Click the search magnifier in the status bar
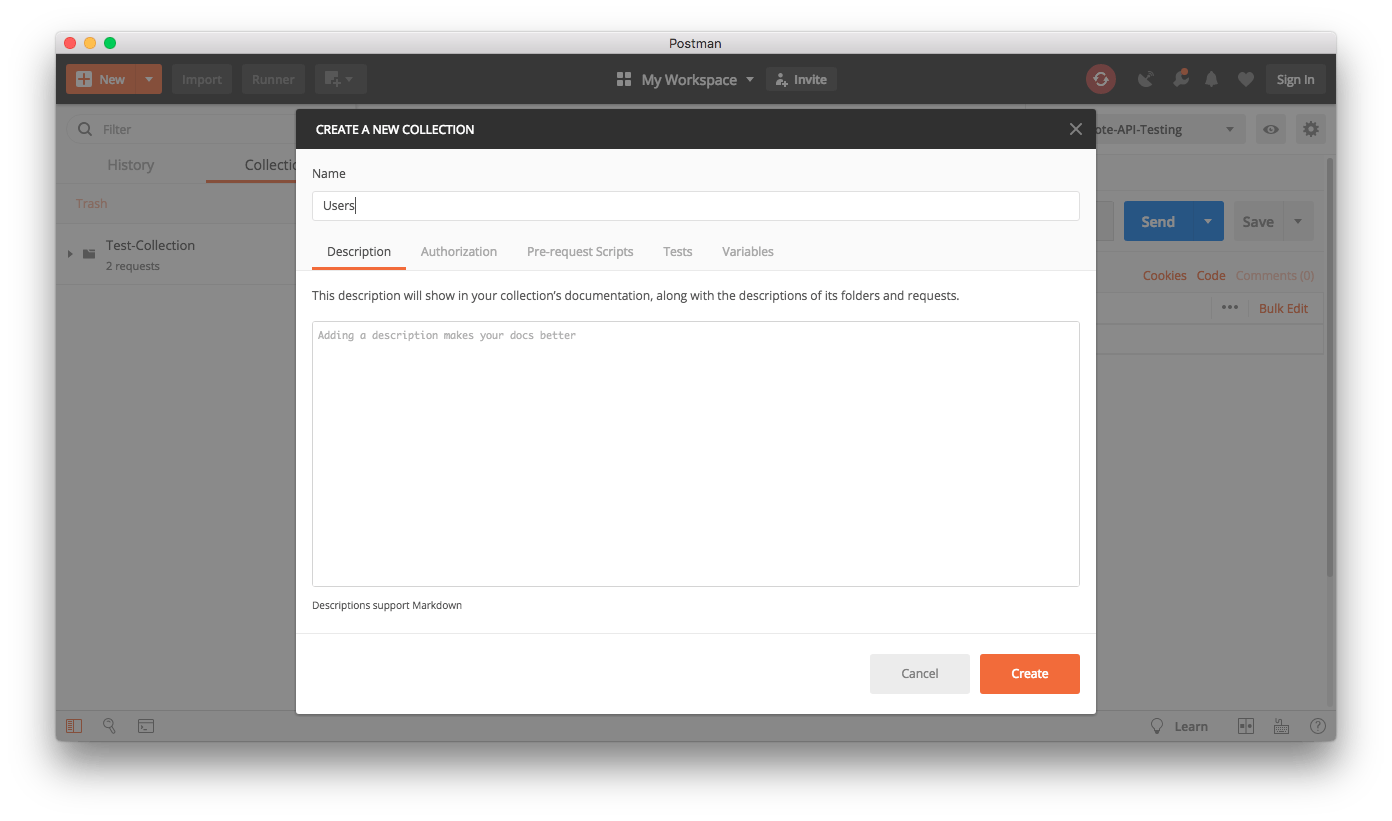The image size is (1392, 821). pyautogui.click(x=109, y=725)
